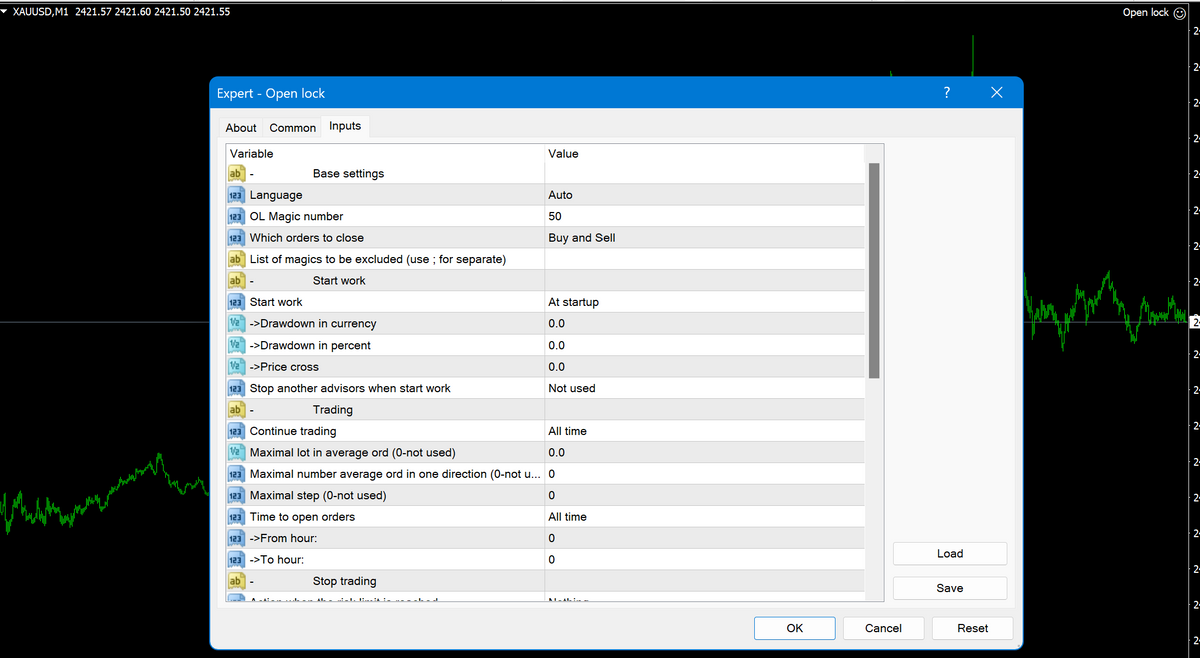Click the Base settings string icon
This screenshot has width=1200, height=658.
(x=237, y=174)
